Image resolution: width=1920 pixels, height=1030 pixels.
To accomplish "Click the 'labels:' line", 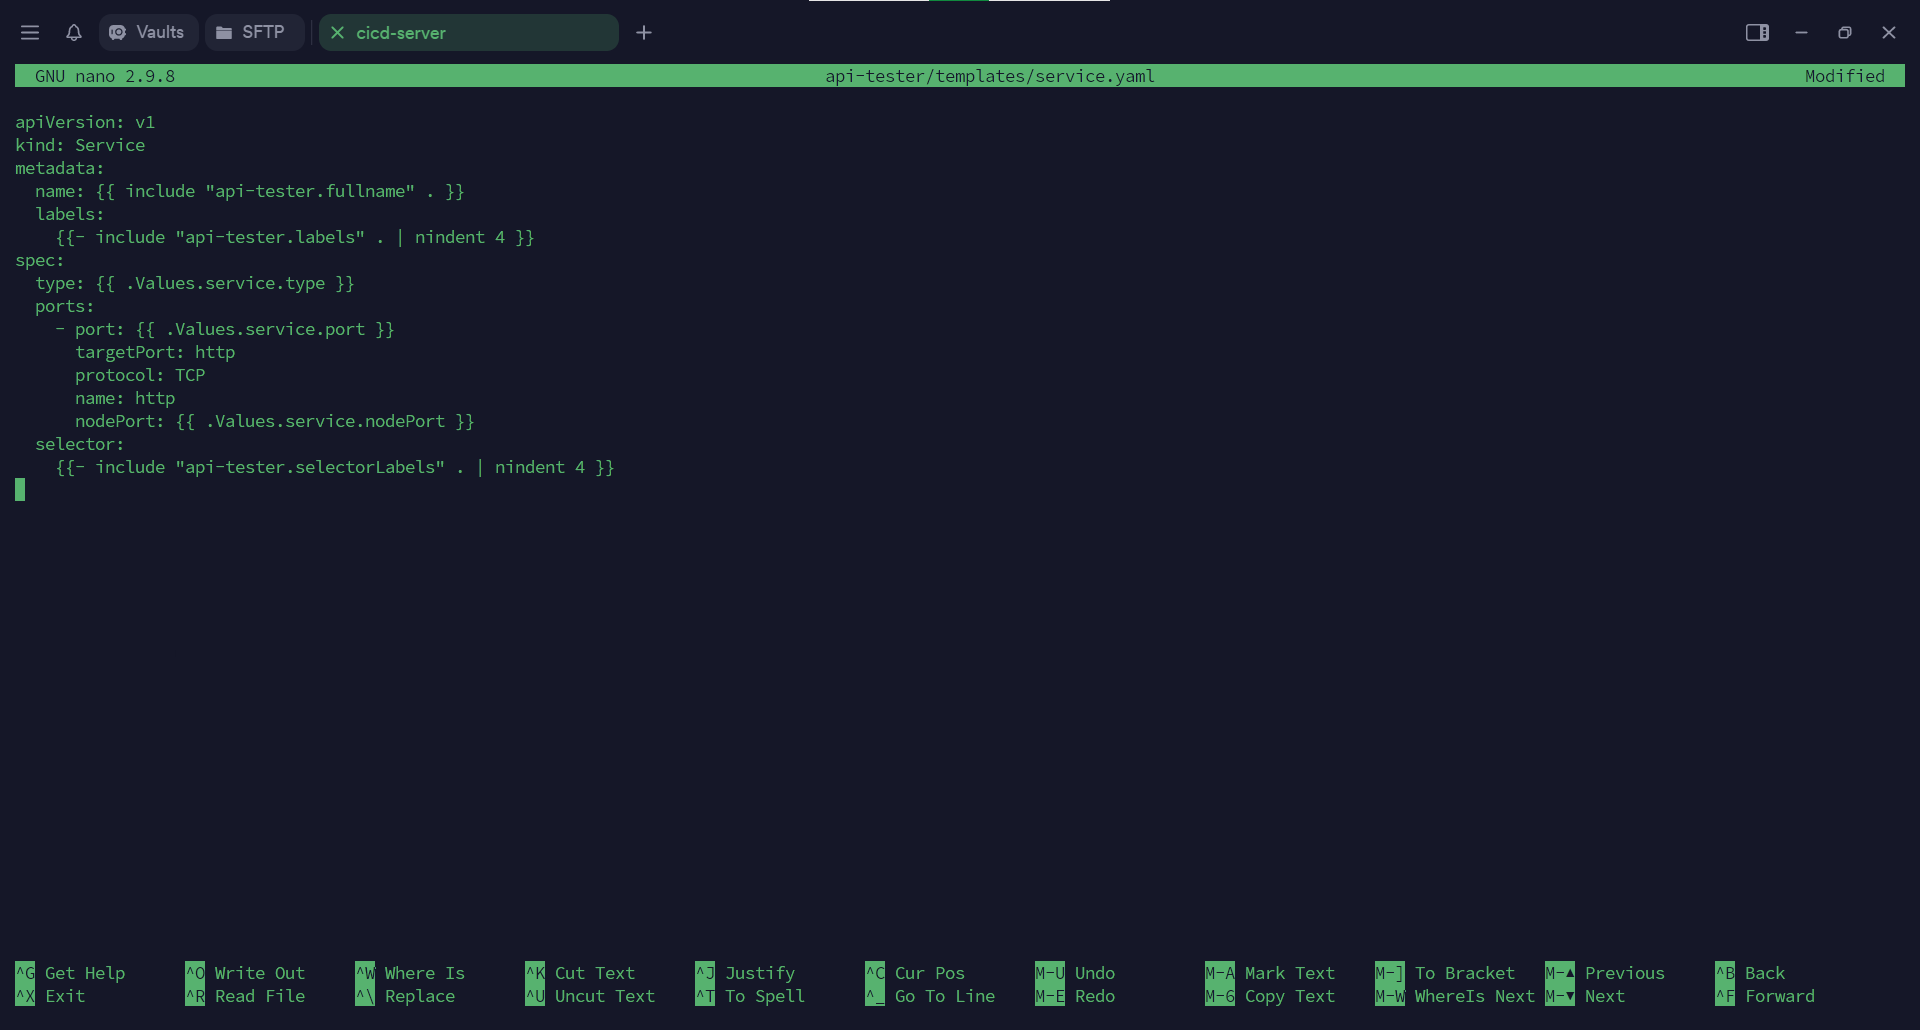I will coord(70,214).
